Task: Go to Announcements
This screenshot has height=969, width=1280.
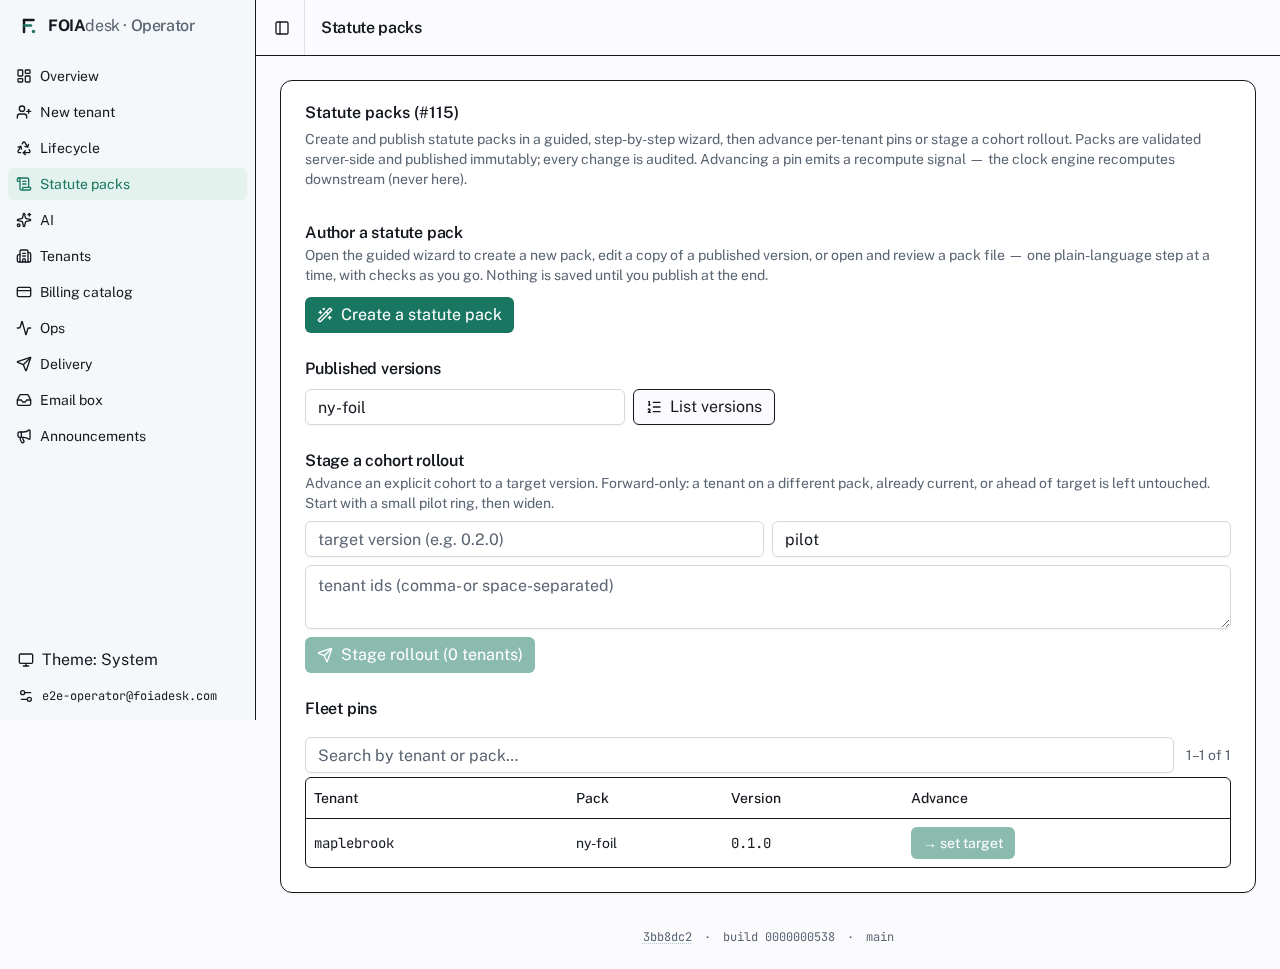Action: click(127, 436)
